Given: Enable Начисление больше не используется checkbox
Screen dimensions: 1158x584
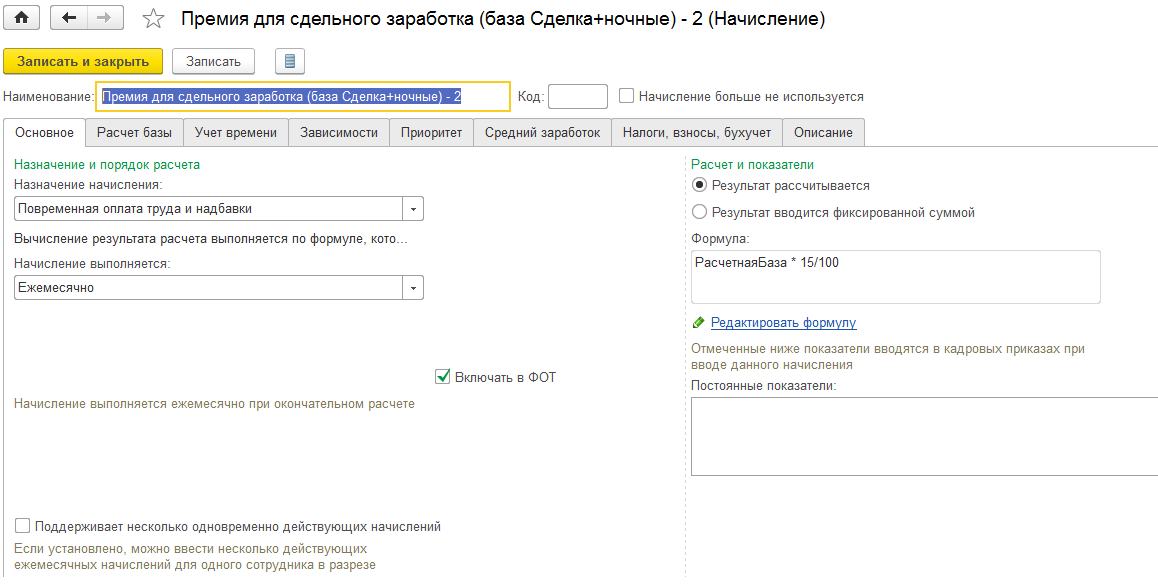Looking at the screenshot, I should pyautogui.click(x=626, y=96).
